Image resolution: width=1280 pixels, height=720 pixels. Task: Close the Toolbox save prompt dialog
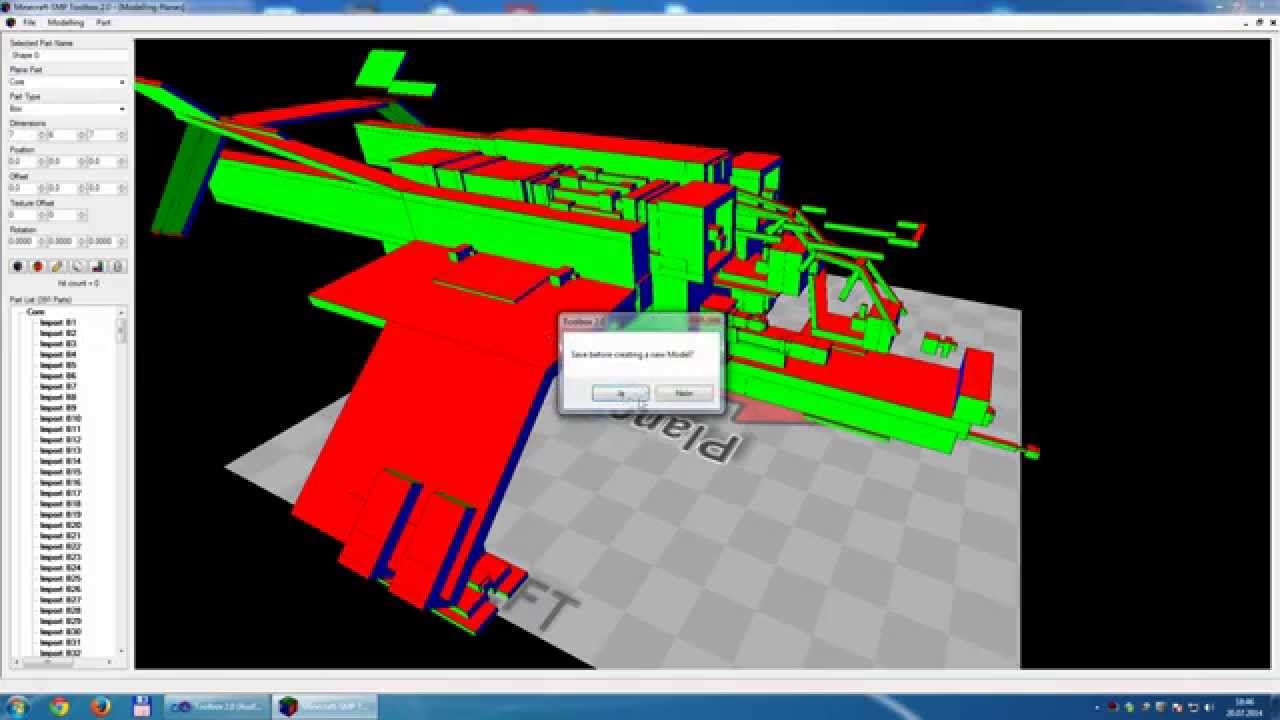tap(707, 321)
